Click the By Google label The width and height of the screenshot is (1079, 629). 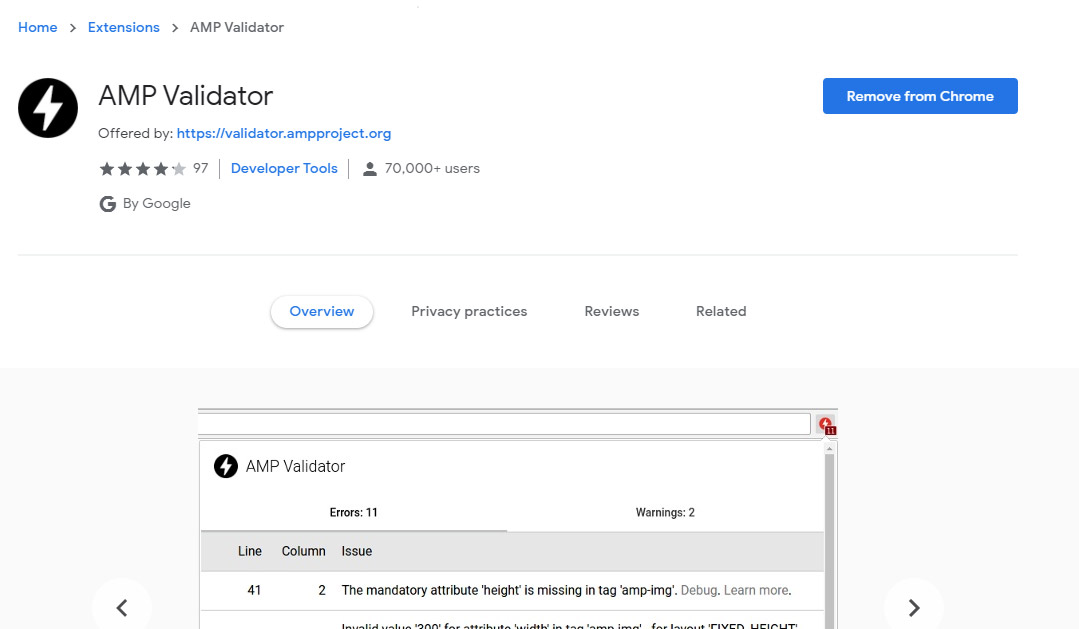[157, 204]
